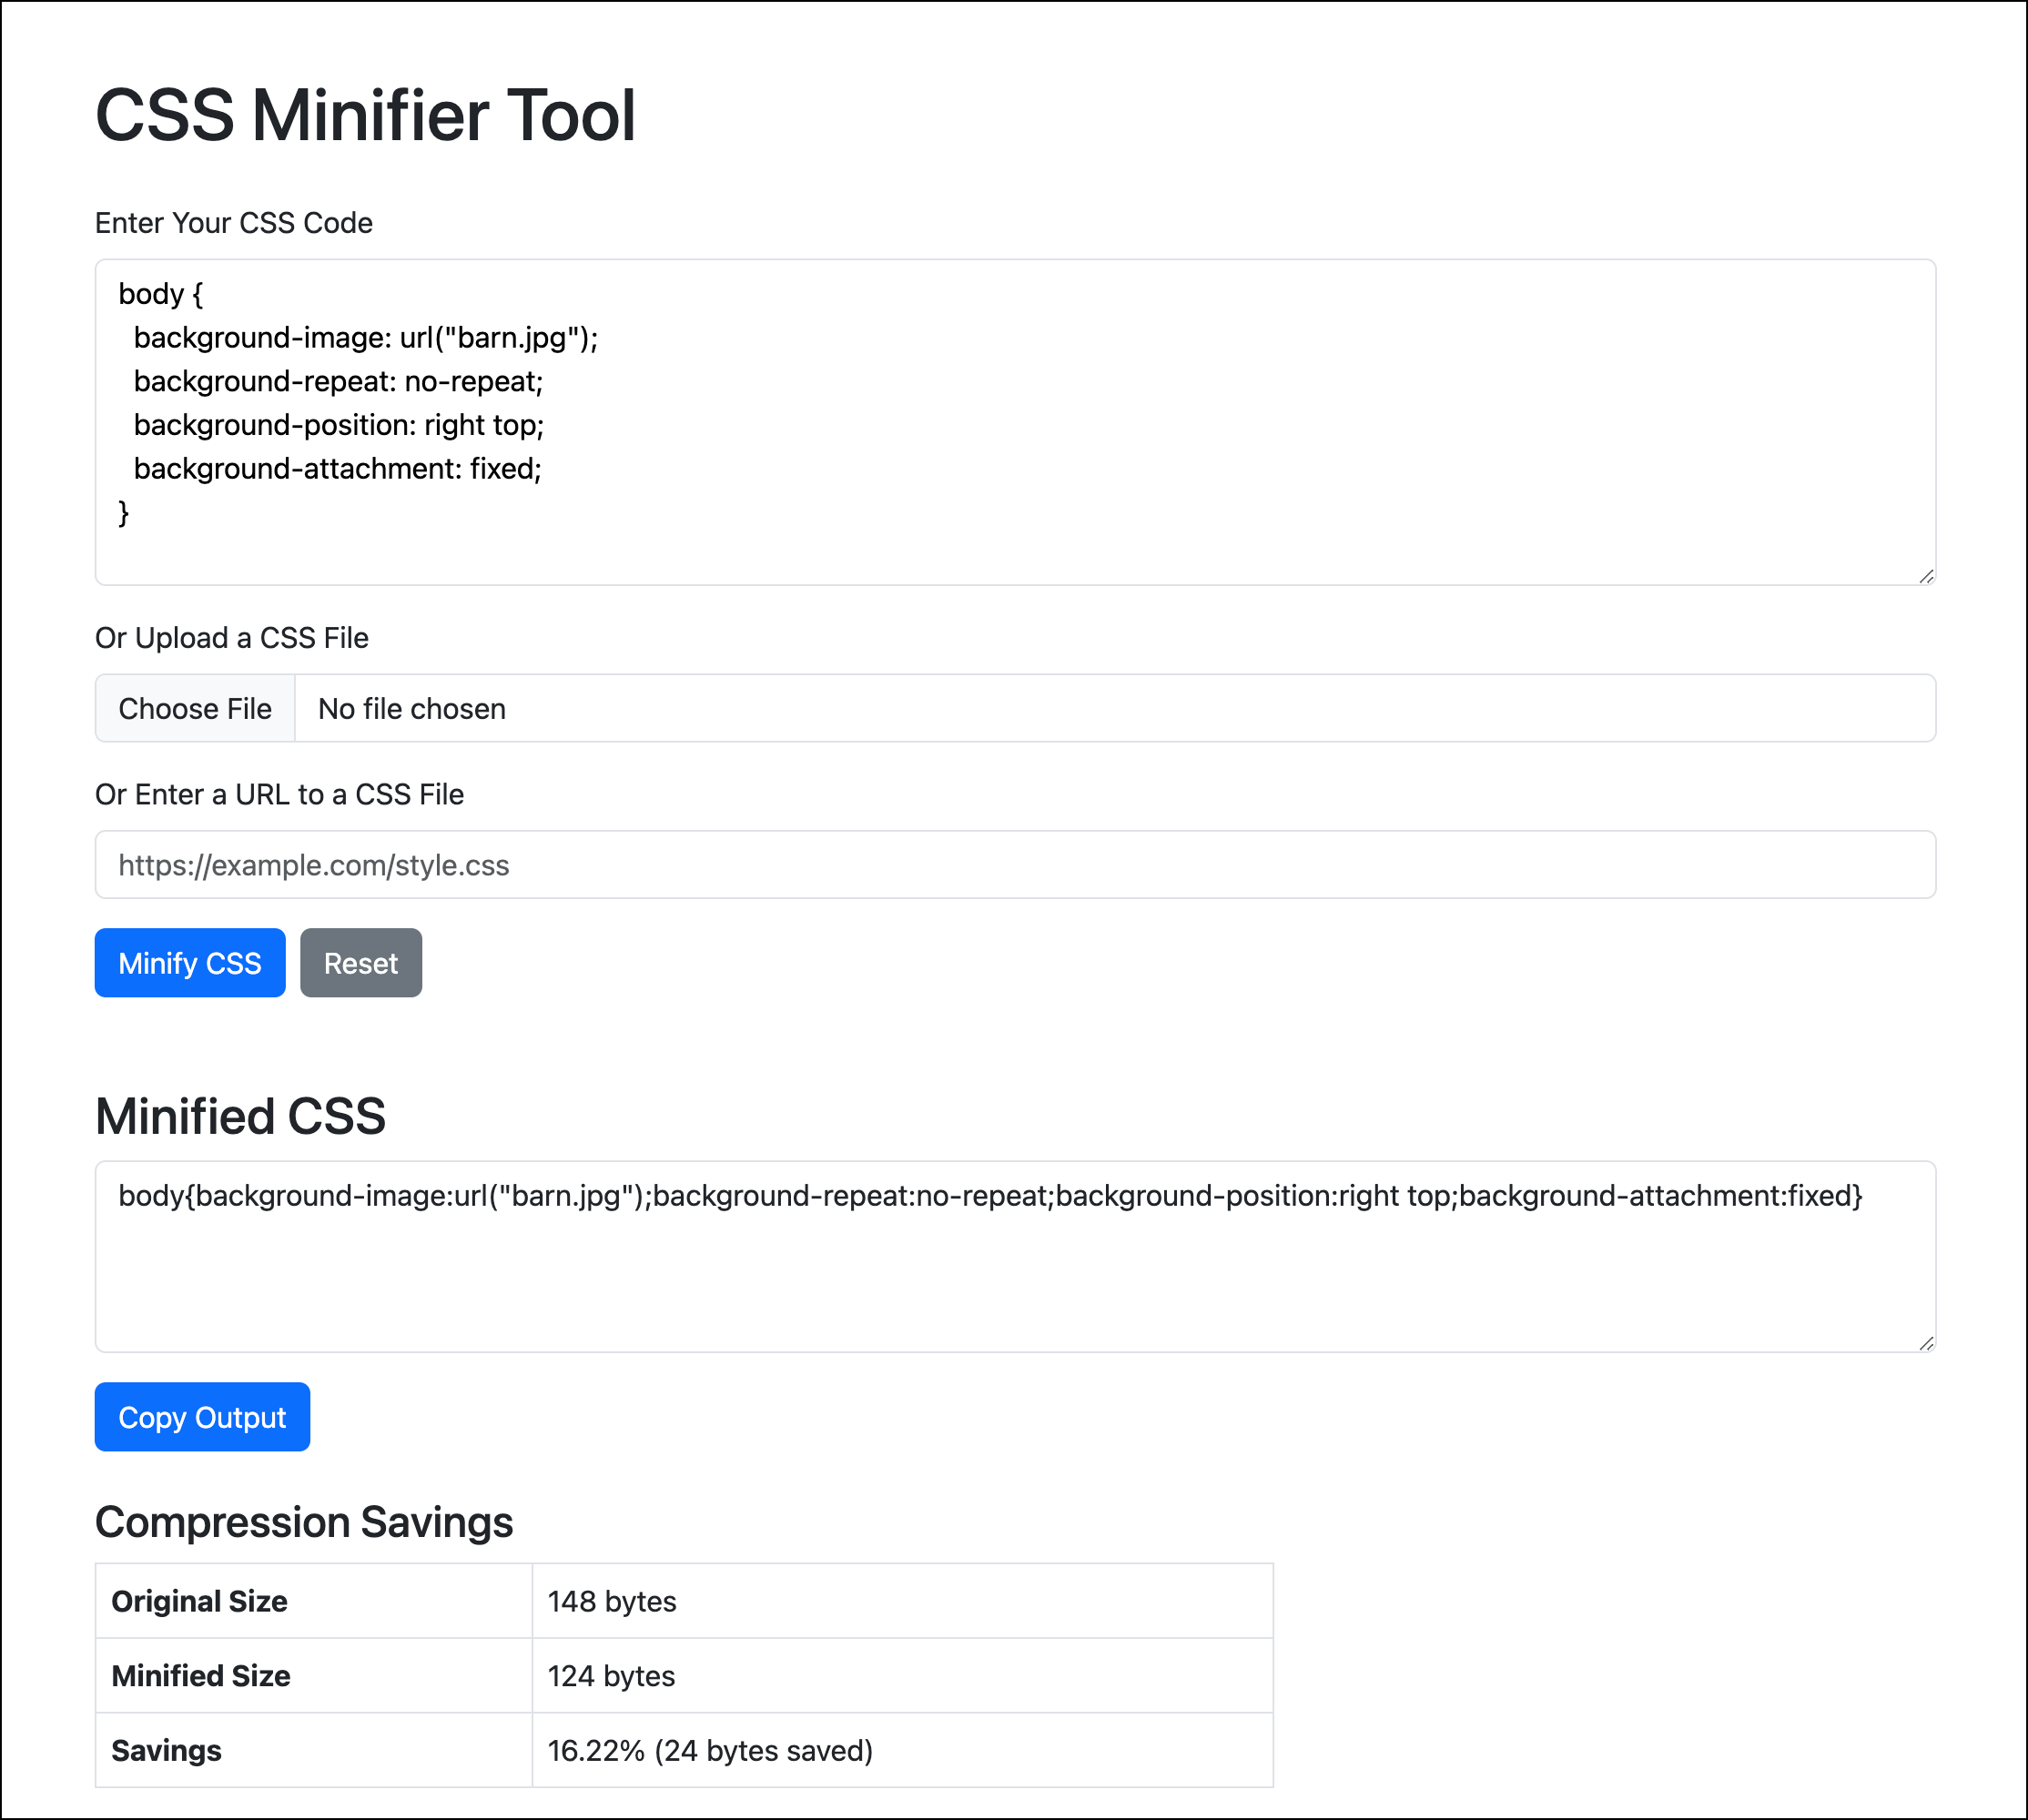Screen dimensions: 2028x1820
Task: Click the Choose File button to upload CSS
Action: tap(195, 708)
